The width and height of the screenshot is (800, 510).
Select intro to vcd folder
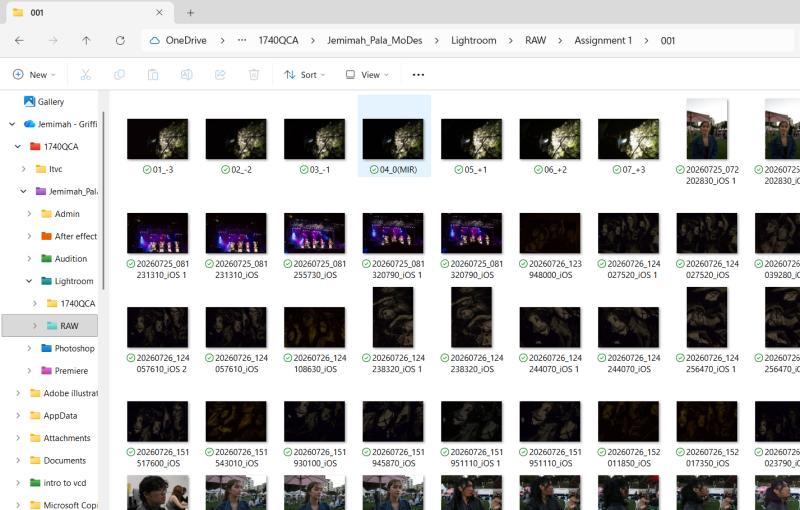65,483
